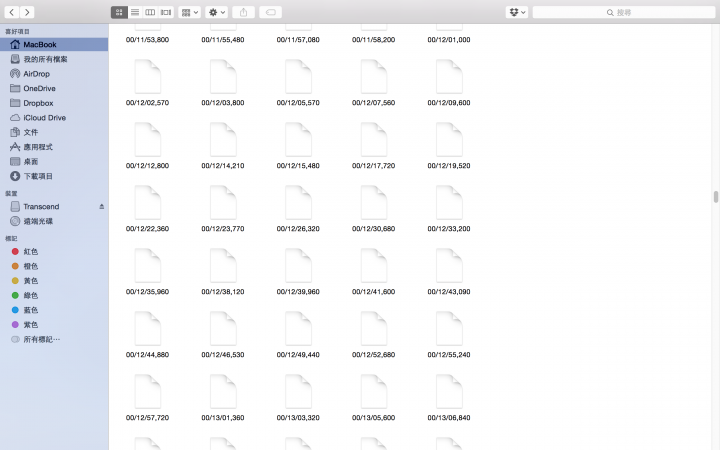Select file icon 00/12/05,570
This screenshot has width=720, height=450.
pos(298,77)
